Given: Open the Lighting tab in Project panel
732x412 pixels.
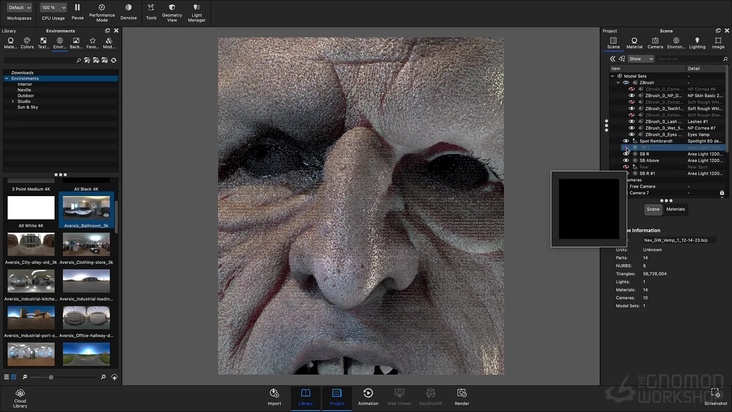Looking at the screenshot, I should (x=697, y=43).
